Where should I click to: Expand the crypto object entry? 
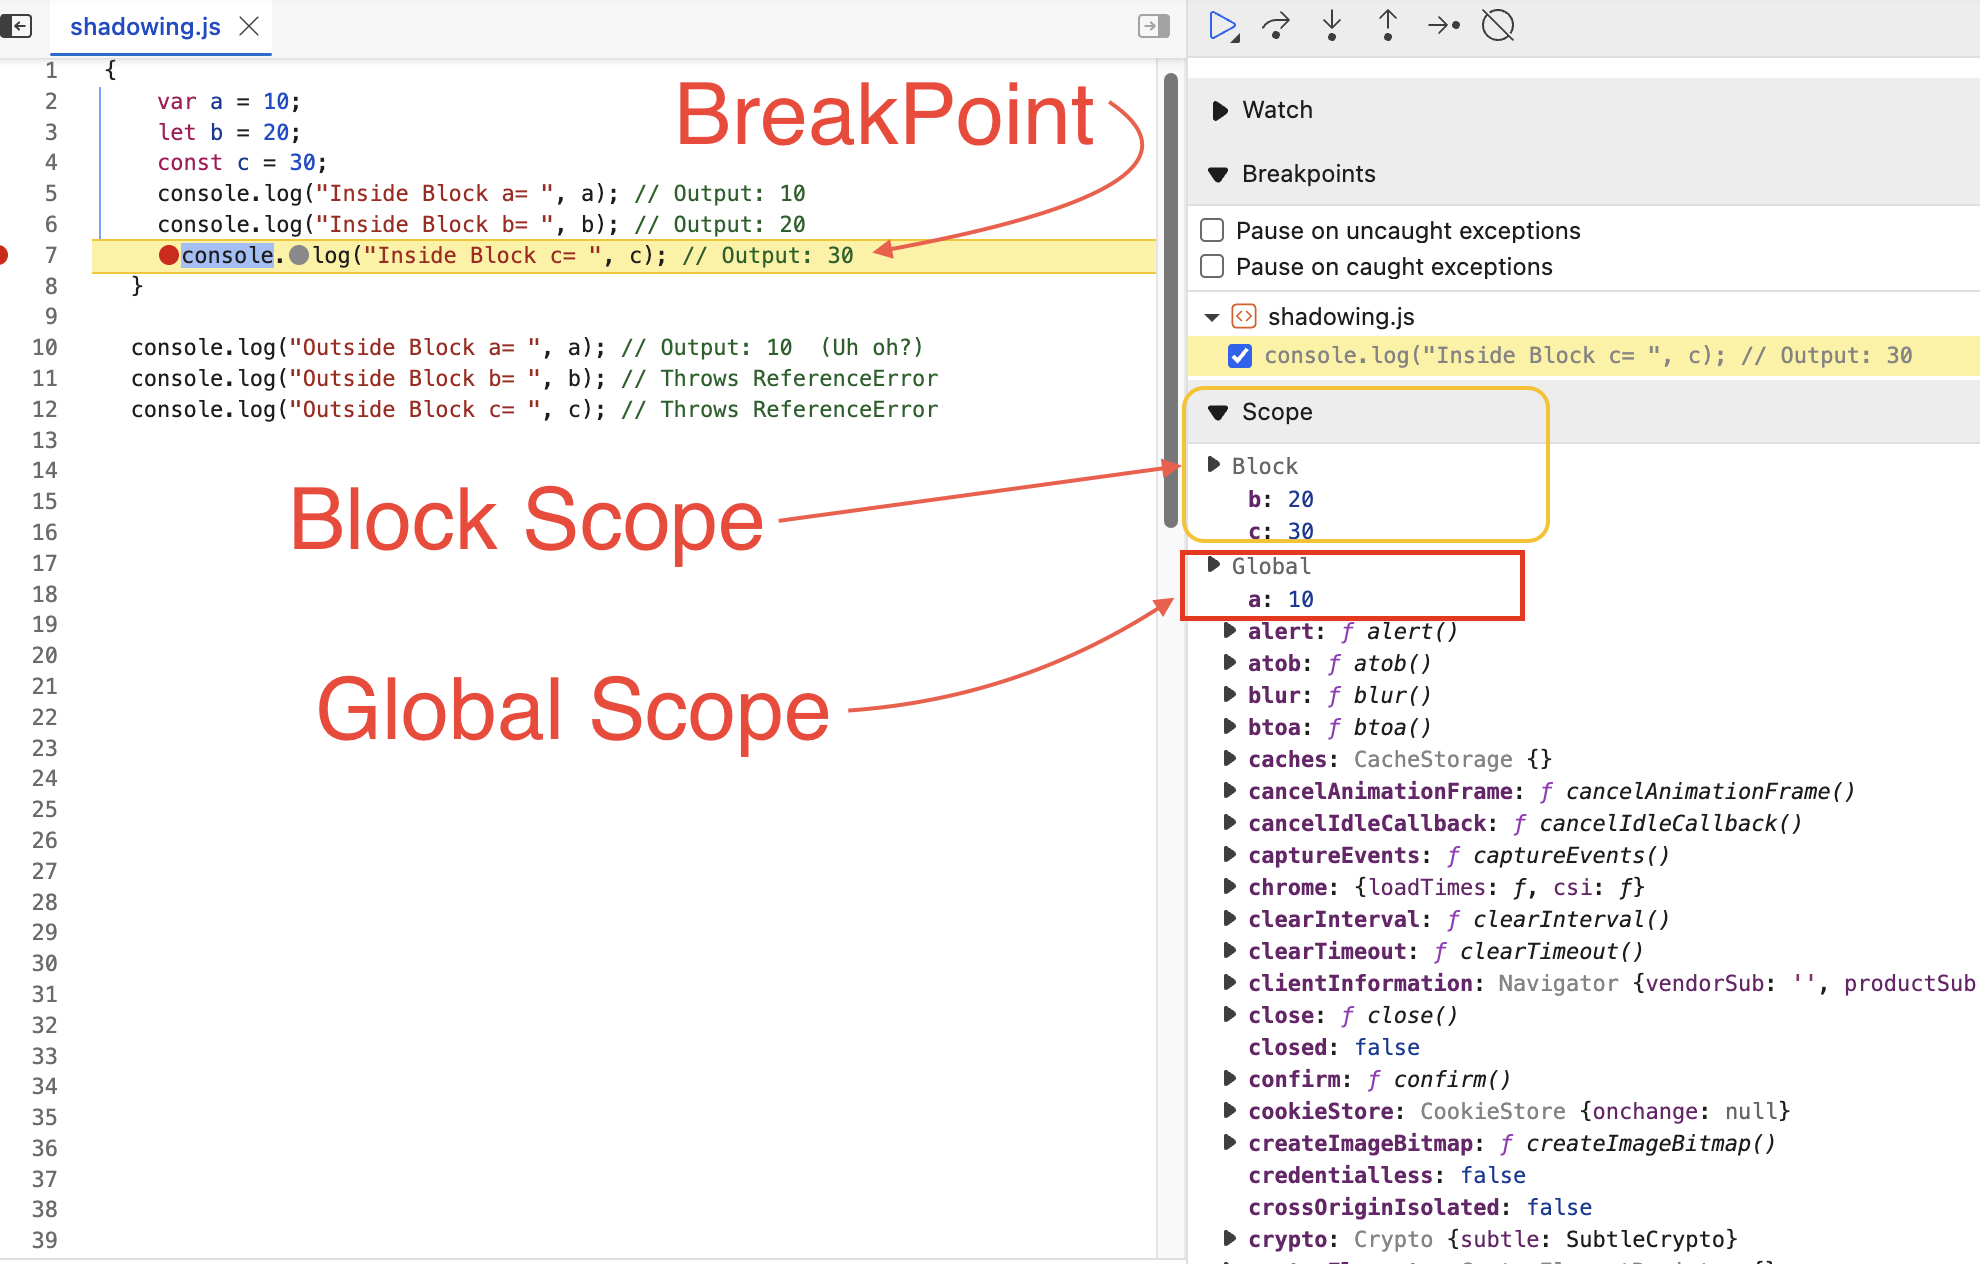point(1229,1238)
